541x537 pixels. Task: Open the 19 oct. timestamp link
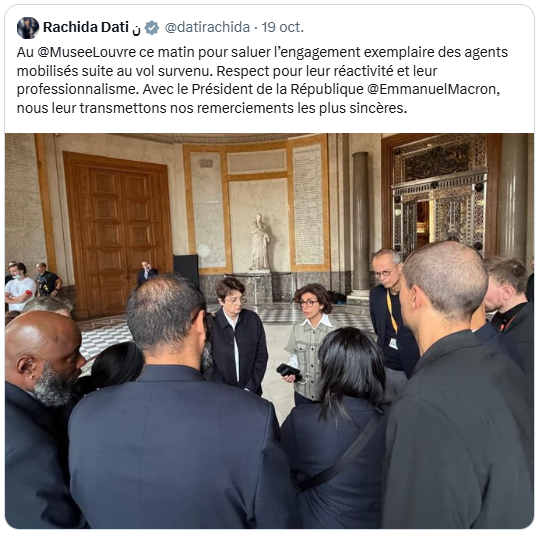point(283,27)
